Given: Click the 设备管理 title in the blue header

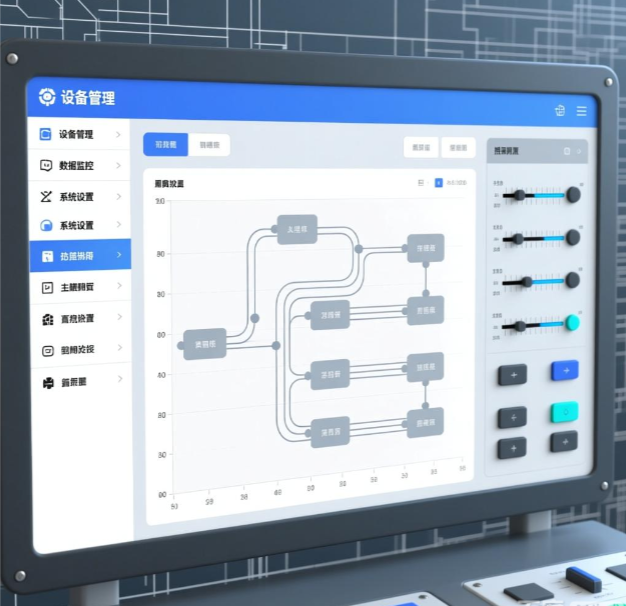Looking at the screenshot, I should coord(88,97).
